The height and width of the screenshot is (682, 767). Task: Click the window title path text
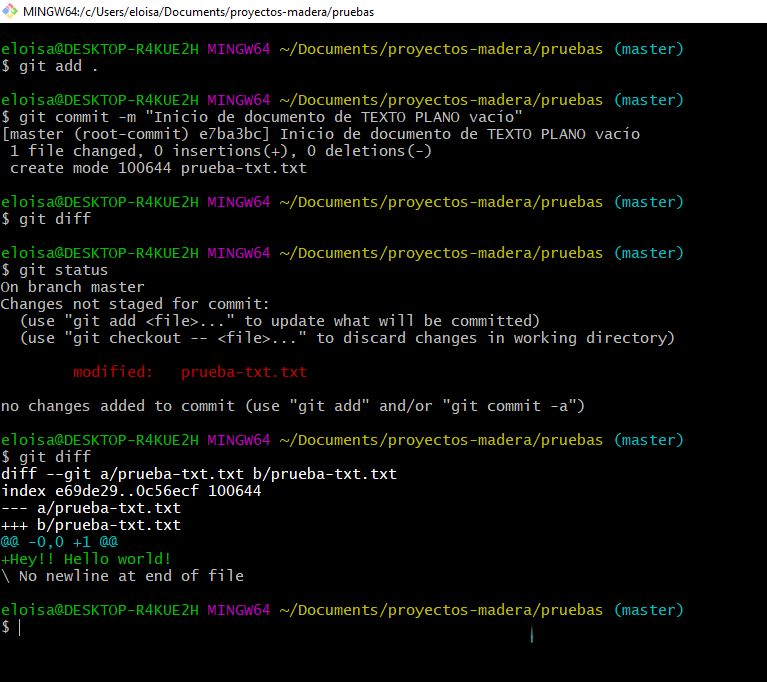199,12
